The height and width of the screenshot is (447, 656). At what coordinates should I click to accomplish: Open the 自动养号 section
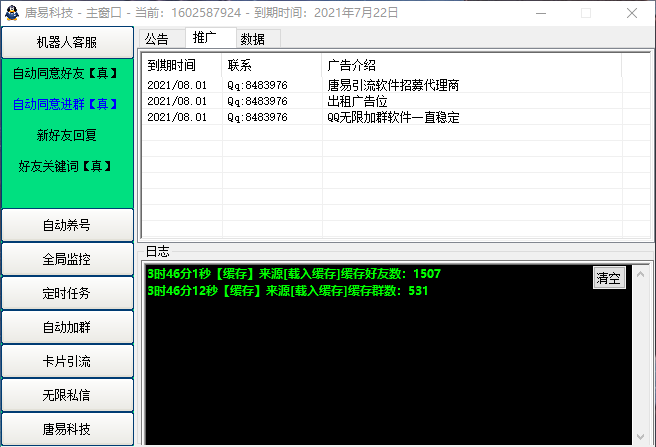pyautogui.click(x=67, y=225)
